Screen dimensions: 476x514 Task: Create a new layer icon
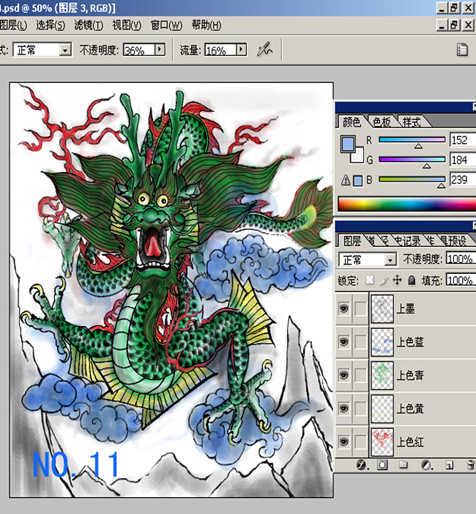(x=449, y=465)
